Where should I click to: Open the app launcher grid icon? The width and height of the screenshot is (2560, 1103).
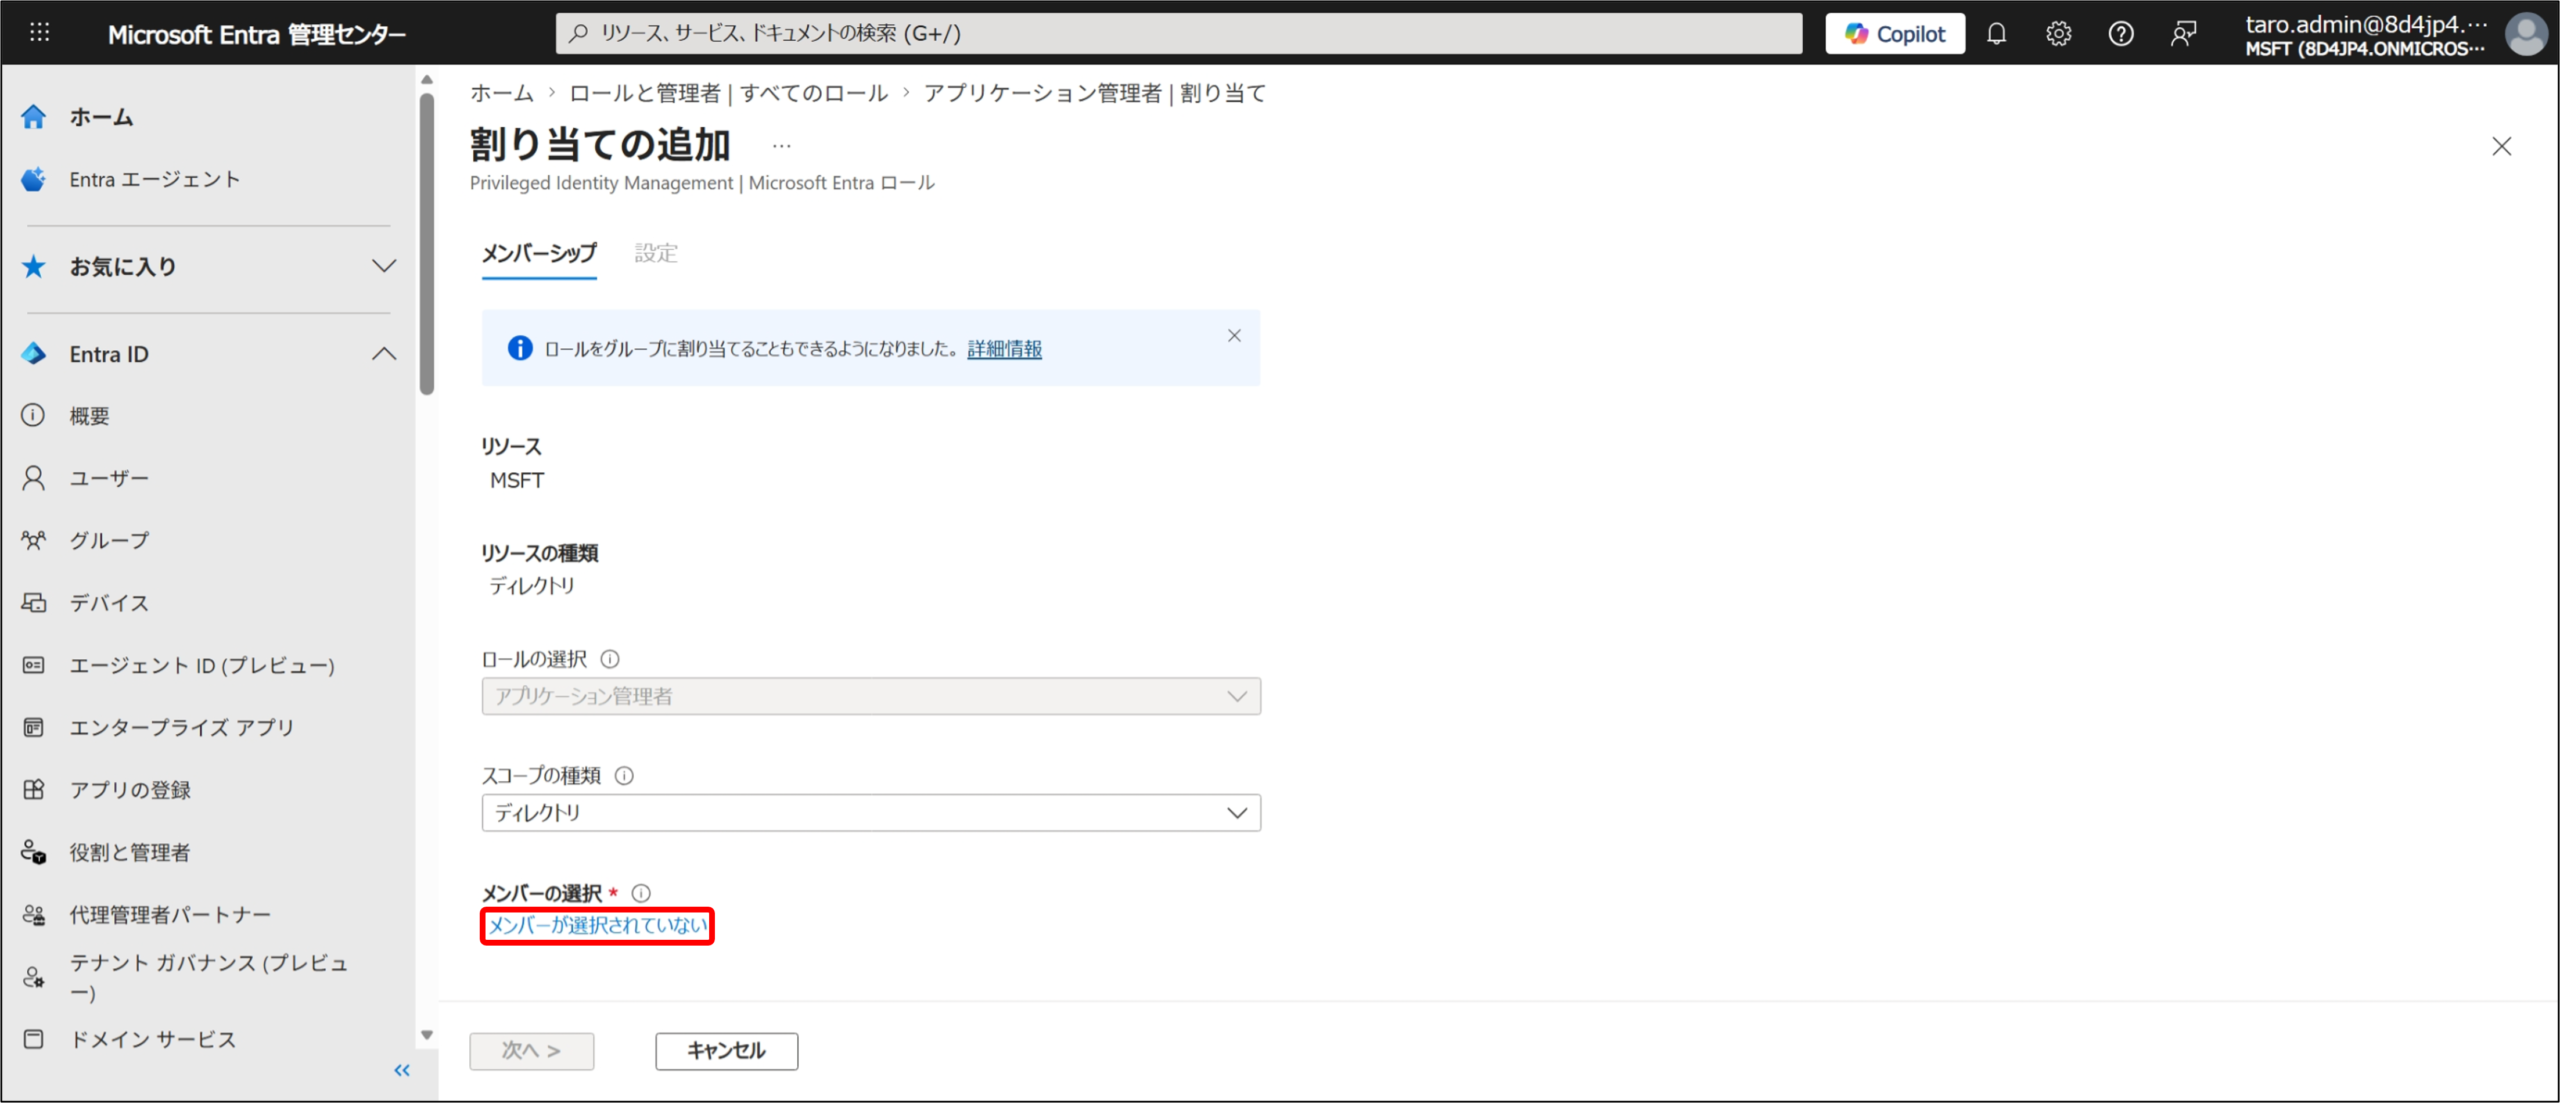coord(39,33)
